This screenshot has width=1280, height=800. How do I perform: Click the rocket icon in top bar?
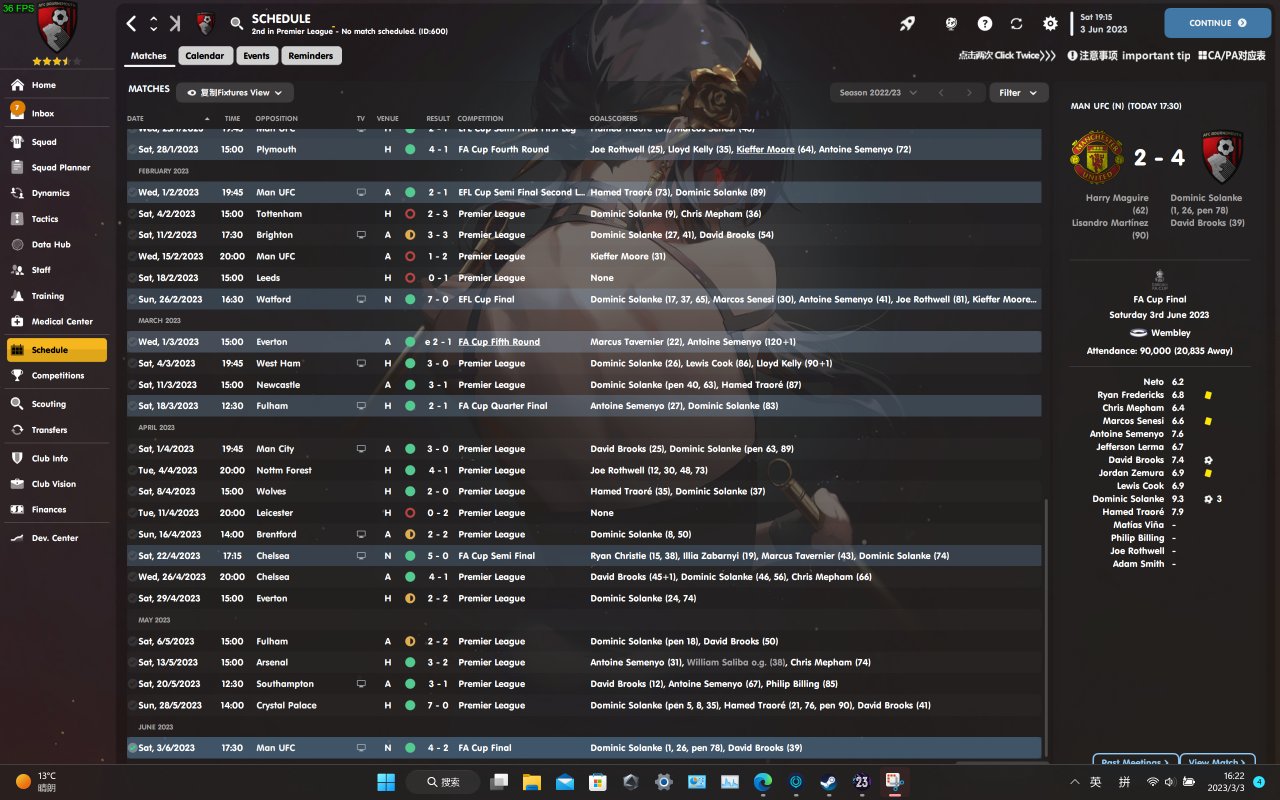(x=907, y=23)
